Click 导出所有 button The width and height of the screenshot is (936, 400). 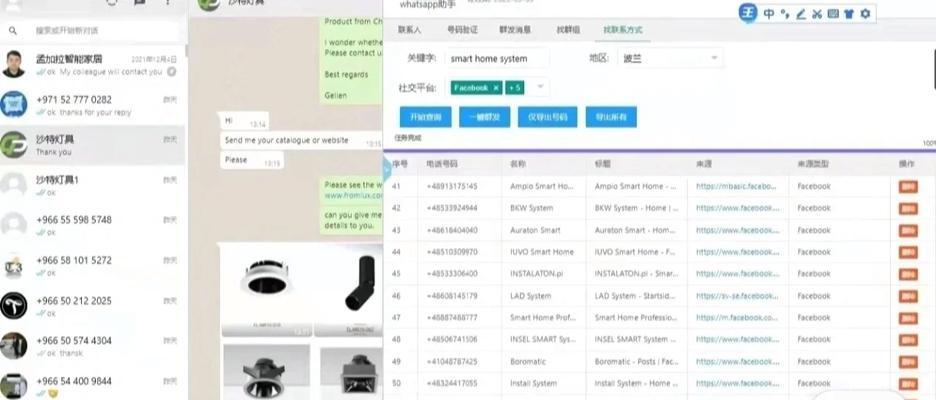click(611, 117)
